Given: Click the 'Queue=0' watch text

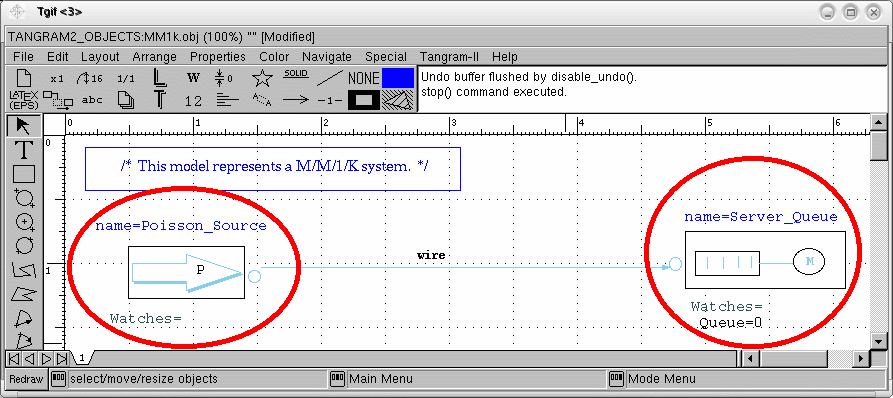Looking at the screenshot, I should (731, 323).
